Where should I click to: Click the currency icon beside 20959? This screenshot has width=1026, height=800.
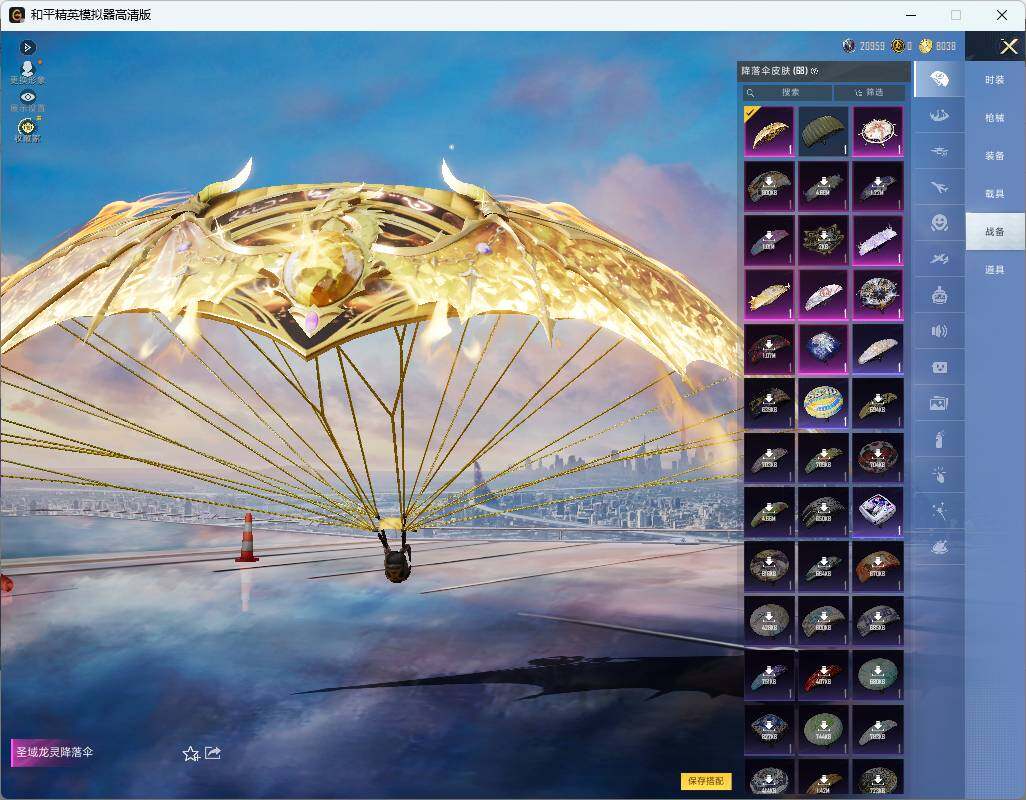pyautogui.click(x=849, y=46)
